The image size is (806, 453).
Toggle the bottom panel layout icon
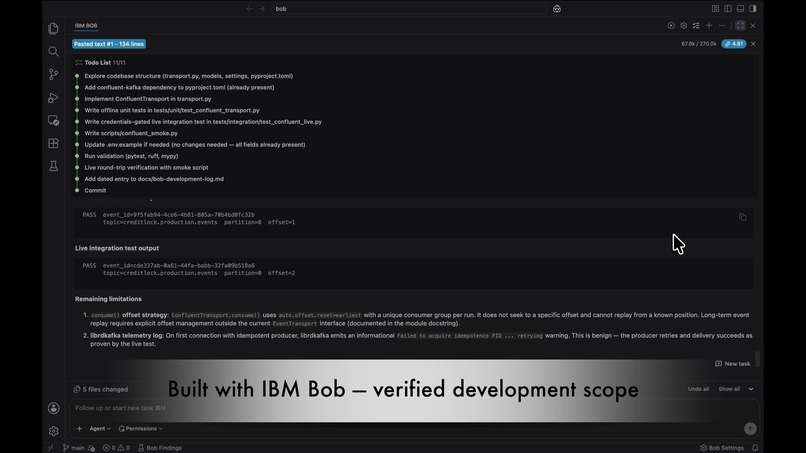pos(740,9)
